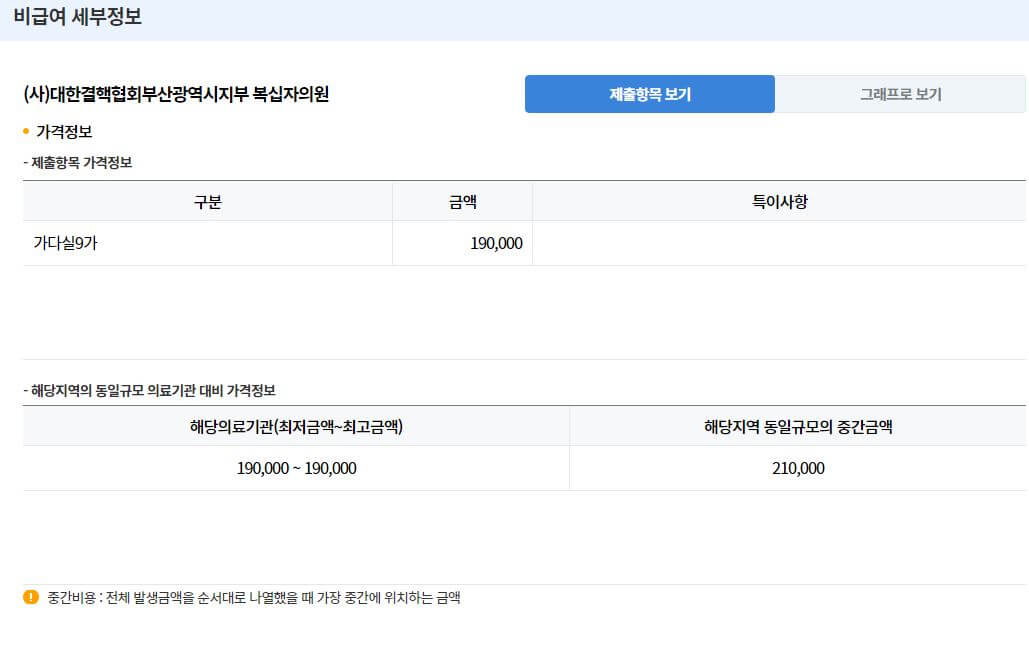This screenshot has width=1029, height=659.
Task: Click the regional median price 210,000
Action: coord(798,468)
